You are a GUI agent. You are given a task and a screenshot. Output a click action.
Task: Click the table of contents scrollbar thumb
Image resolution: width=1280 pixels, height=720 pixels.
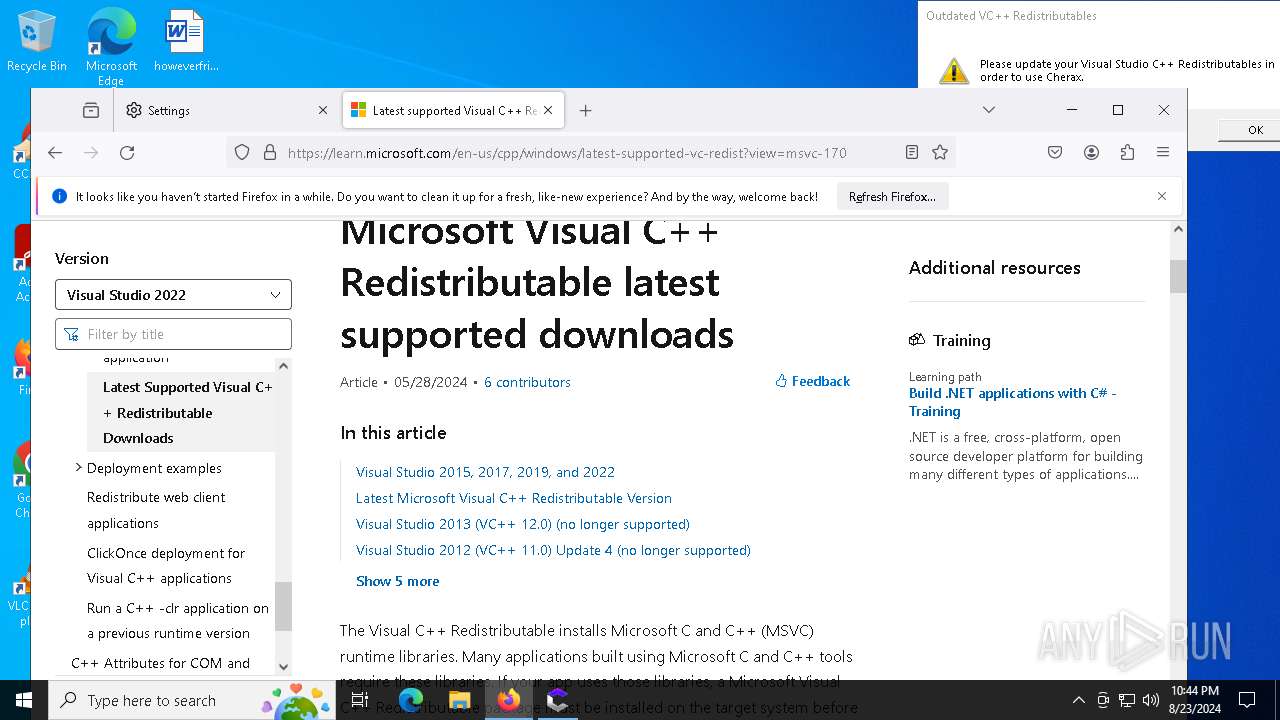click(x=283, y=606)
